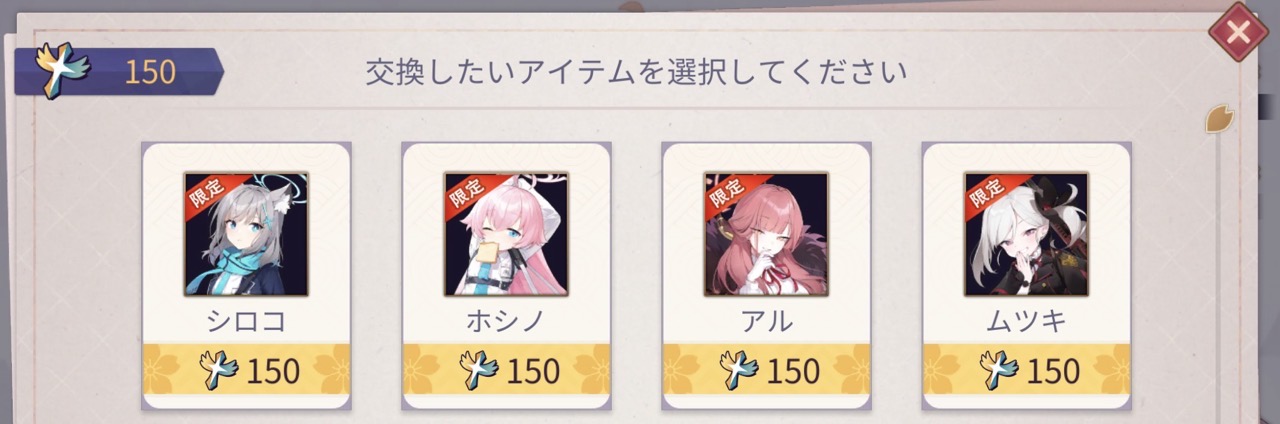Select the シロコ character portrait

click(246, 234)
